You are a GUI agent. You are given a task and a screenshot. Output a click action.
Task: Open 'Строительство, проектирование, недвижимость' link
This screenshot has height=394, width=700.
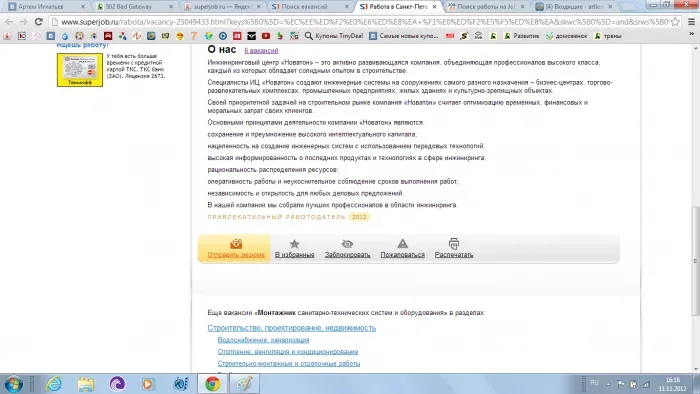pos(292,328)
